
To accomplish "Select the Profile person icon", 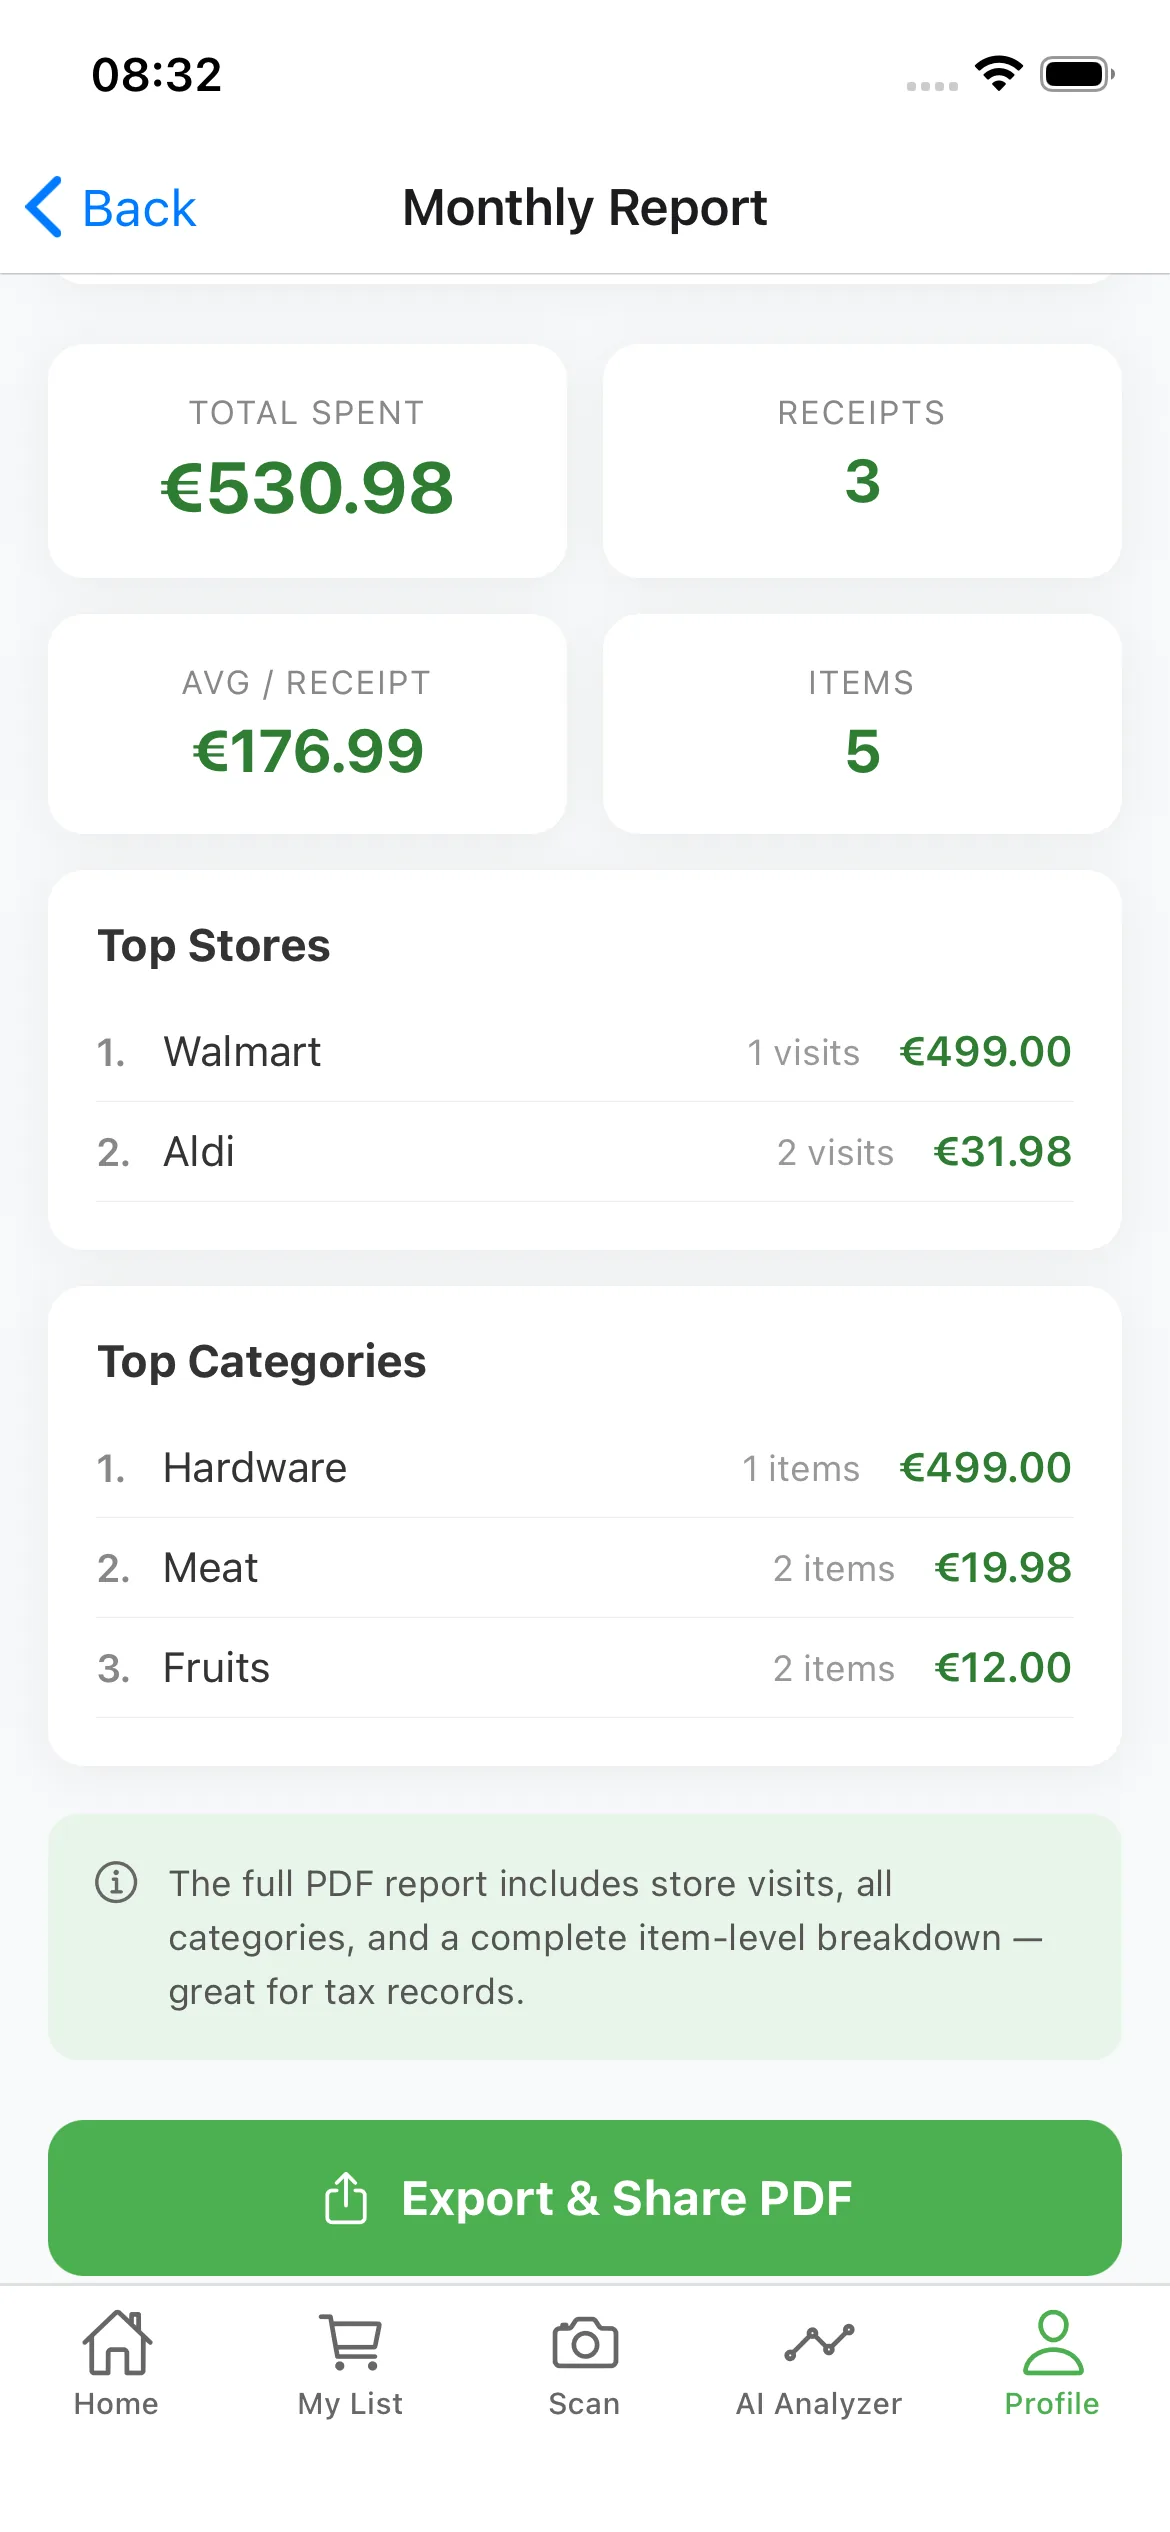I will pos(1052,2342).
